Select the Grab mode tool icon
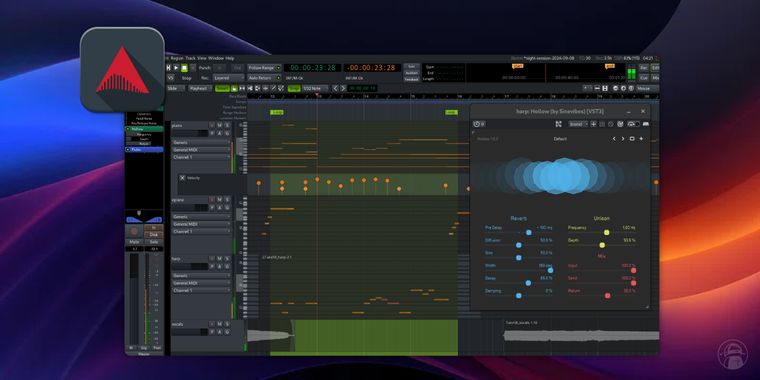This screenshot has height=380, width=760. 234,88
